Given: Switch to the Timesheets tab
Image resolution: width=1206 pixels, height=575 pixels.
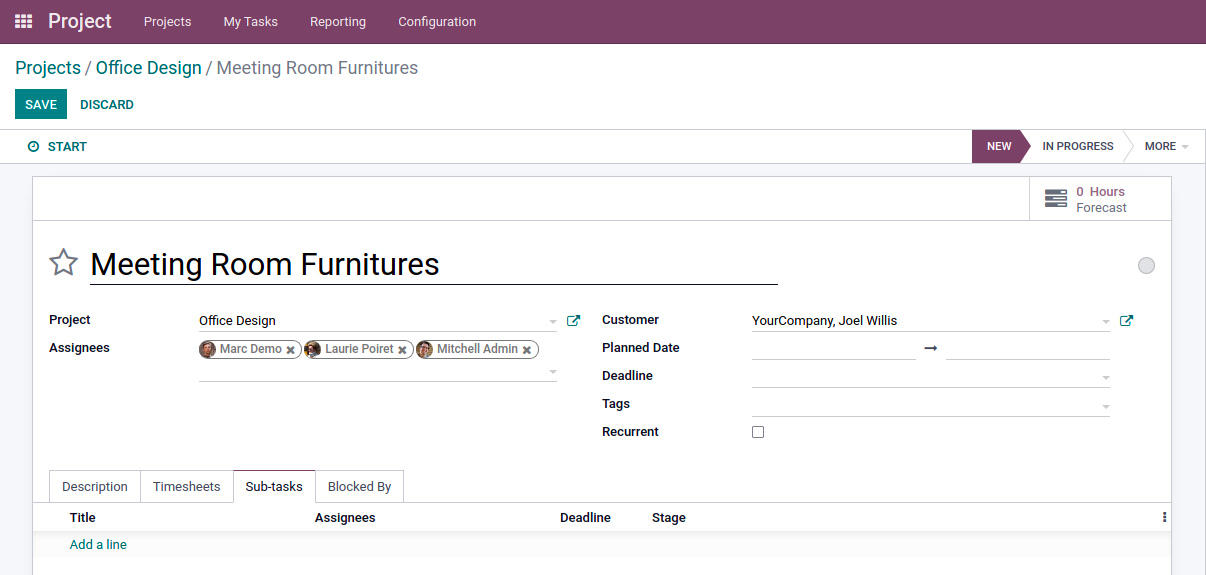Looking at the screenshot, I should coord(187,487).
